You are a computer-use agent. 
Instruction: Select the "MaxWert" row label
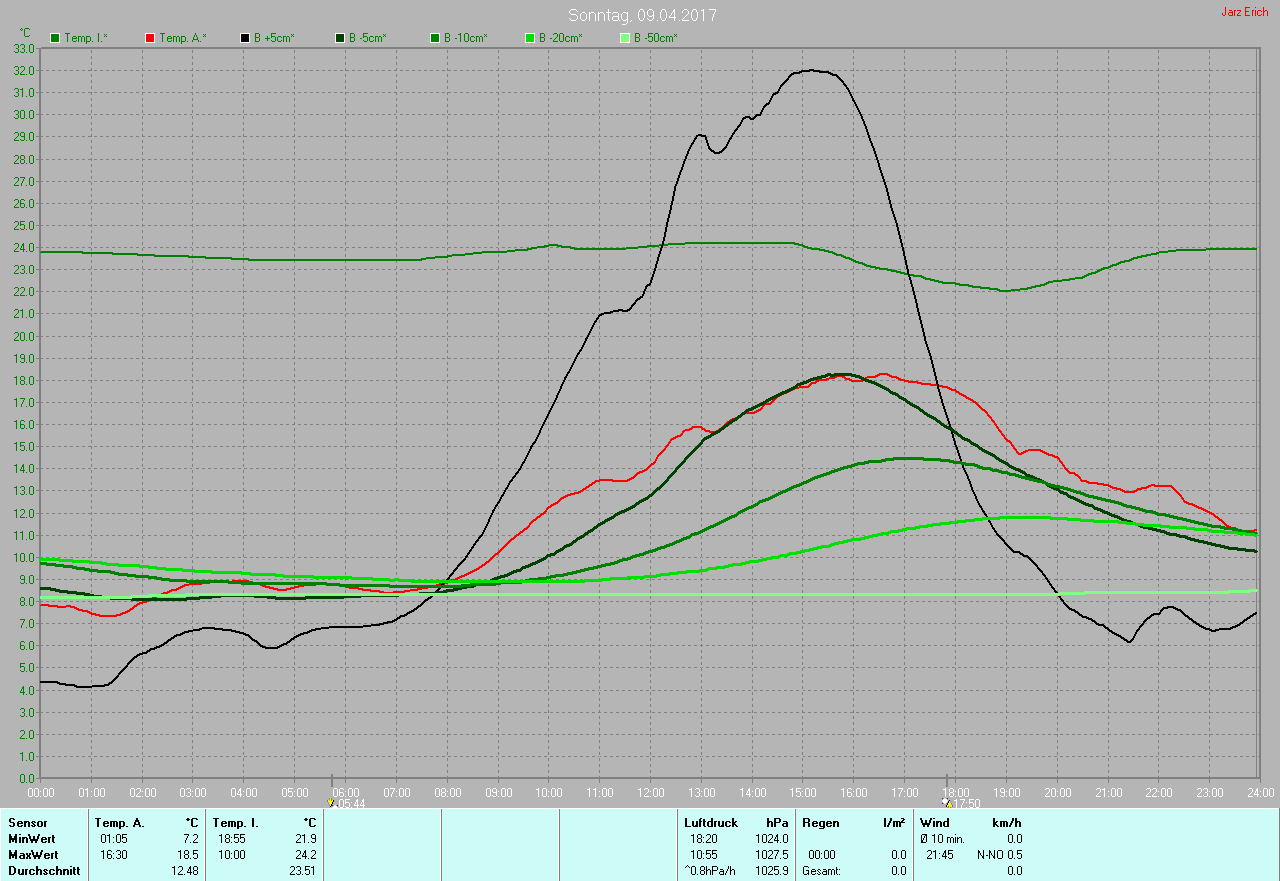33,855
